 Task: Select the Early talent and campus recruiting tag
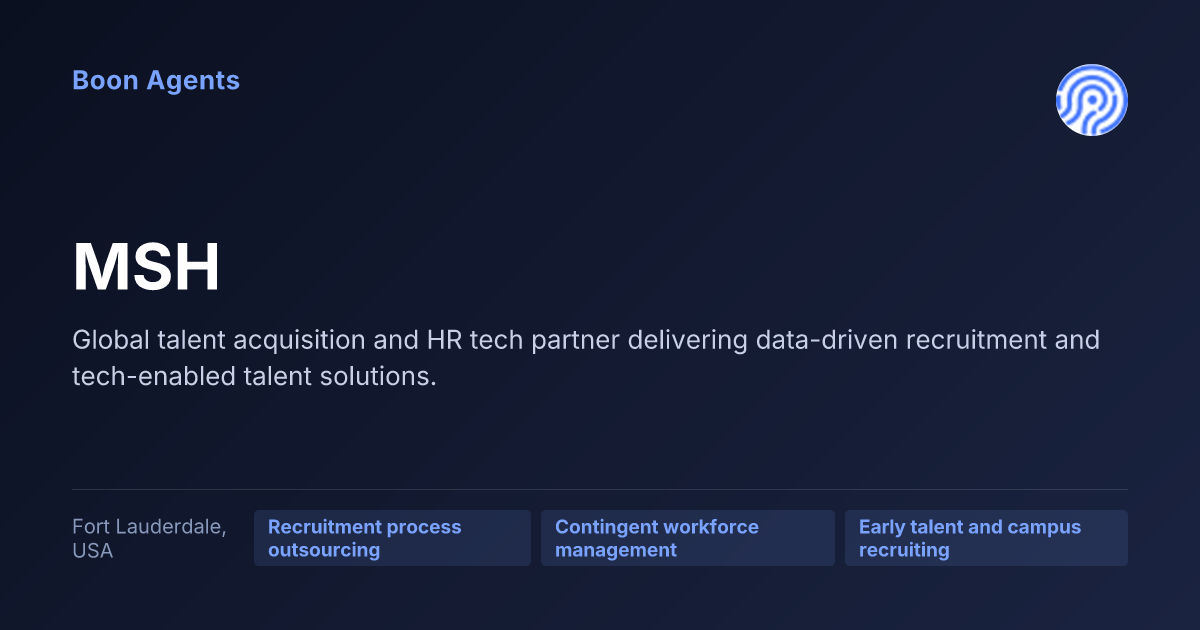[x=986, y=538]
